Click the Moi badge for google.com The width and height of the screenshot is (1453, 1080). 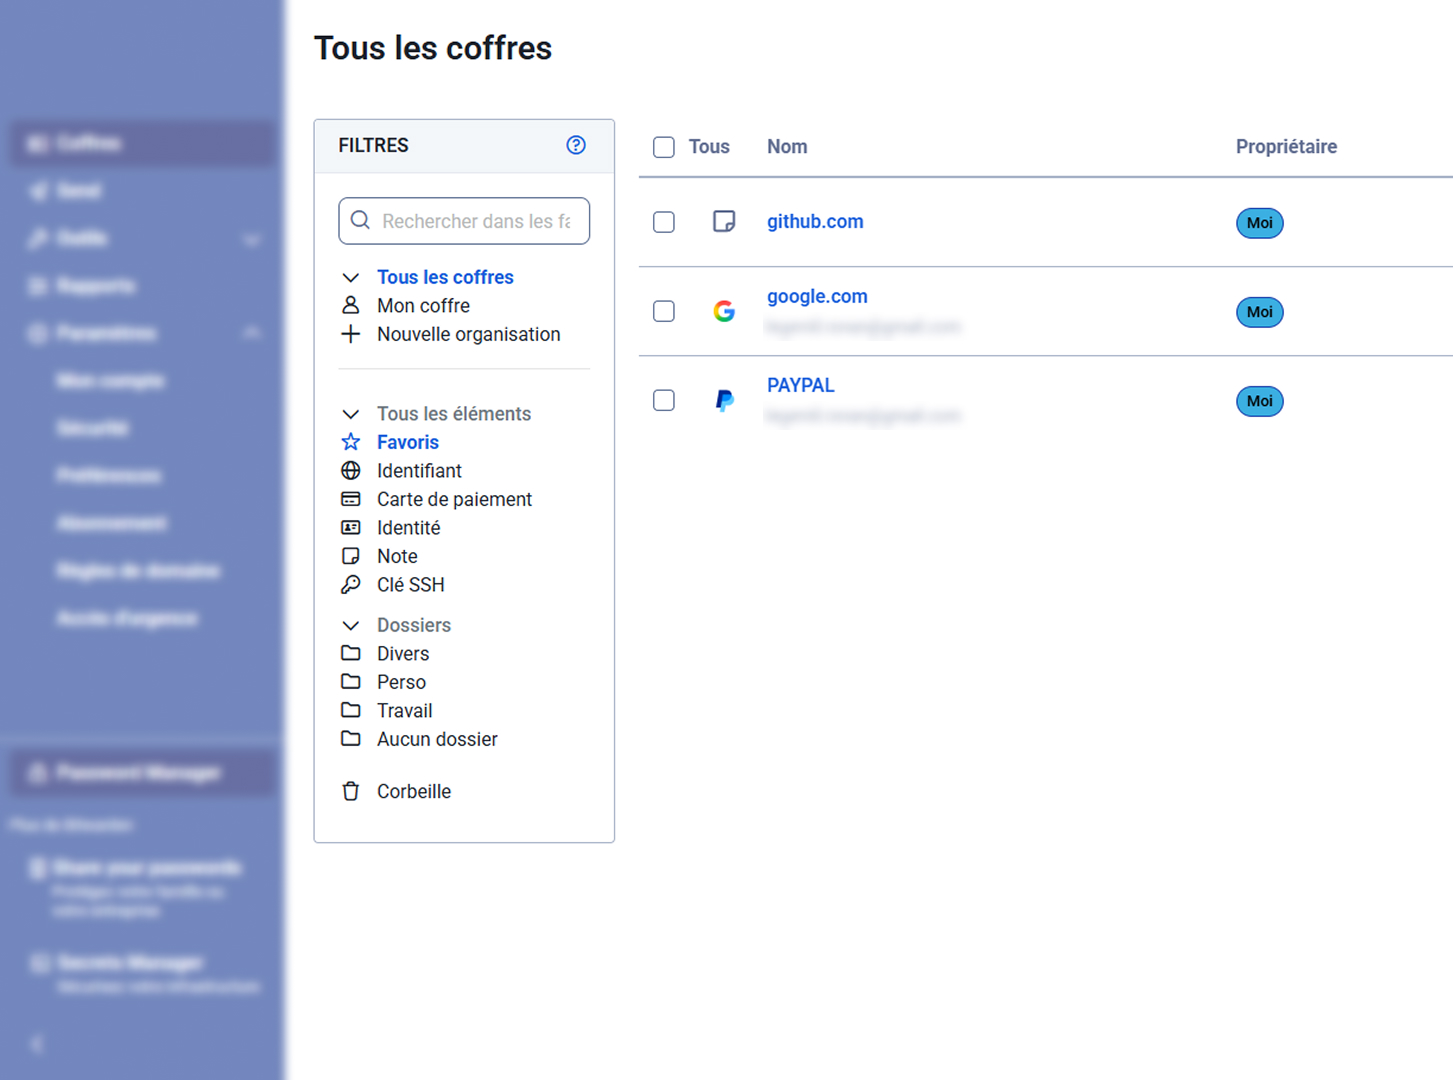click(1260, 312)
